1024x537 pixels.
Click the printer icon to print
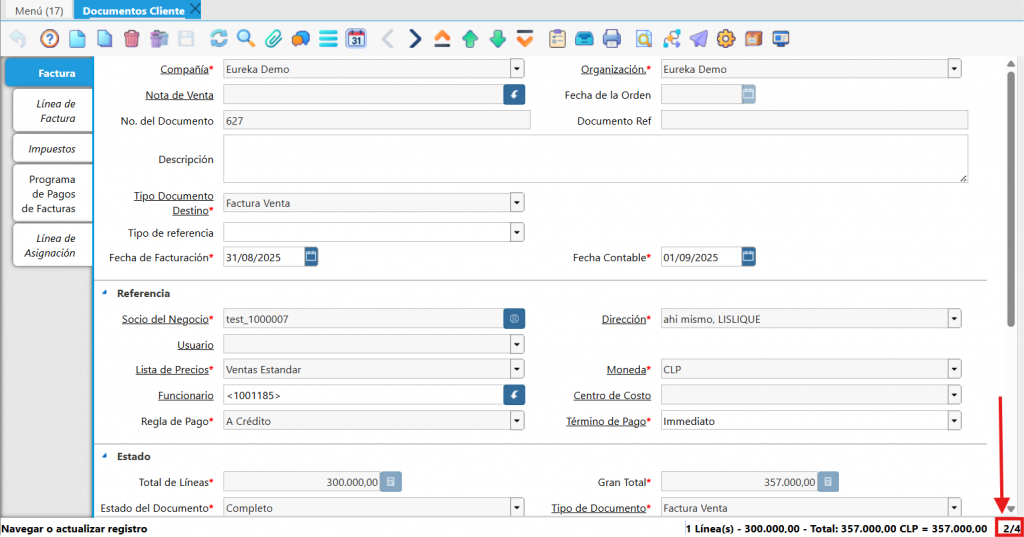click(612, 39)
